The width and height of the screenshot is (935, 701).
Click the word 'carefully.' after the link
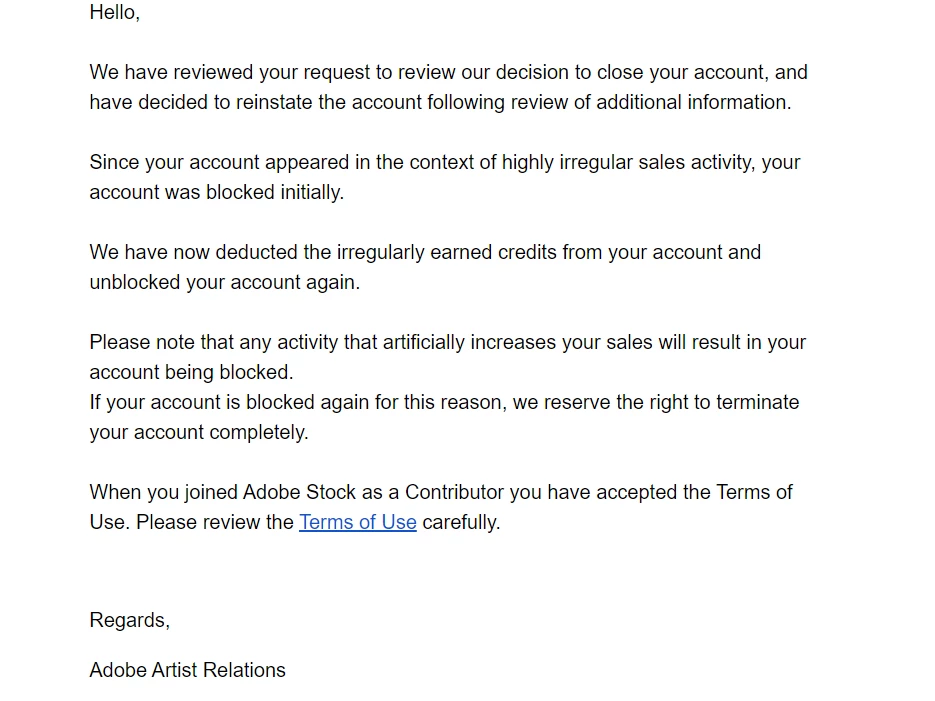461,522
